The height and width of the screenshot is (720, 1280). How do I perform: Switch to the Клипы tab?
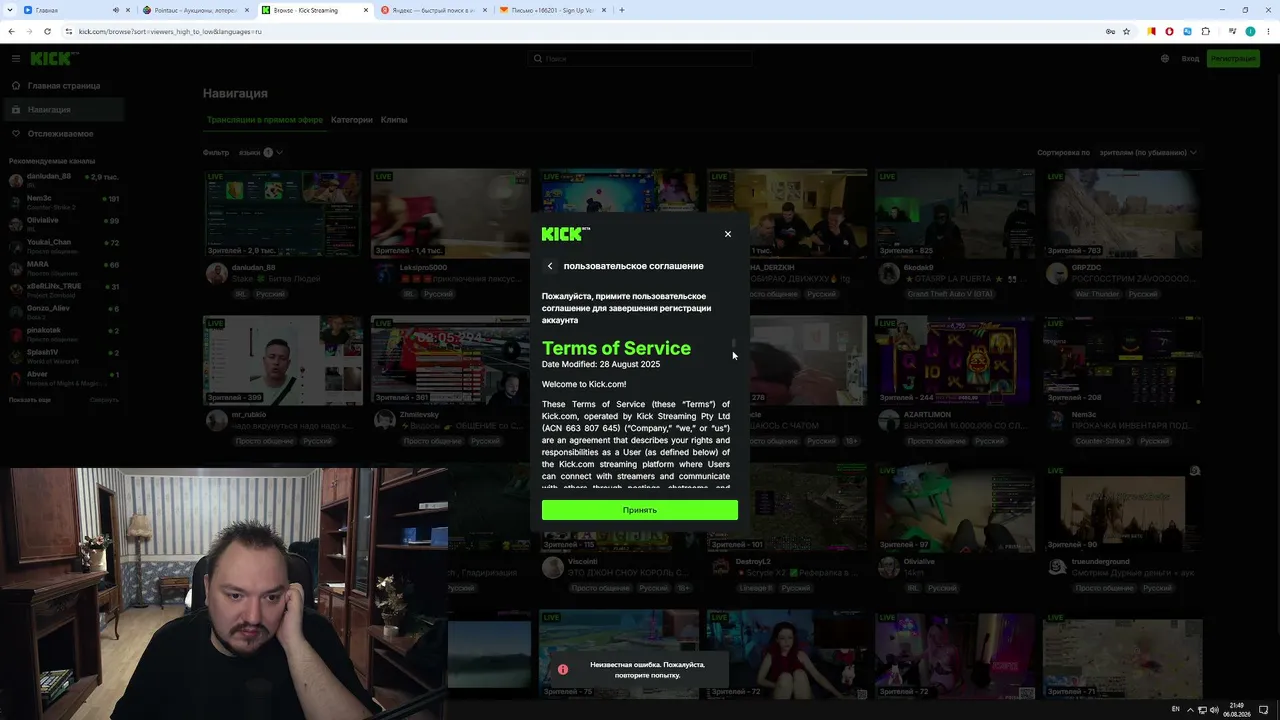point(394,120)
